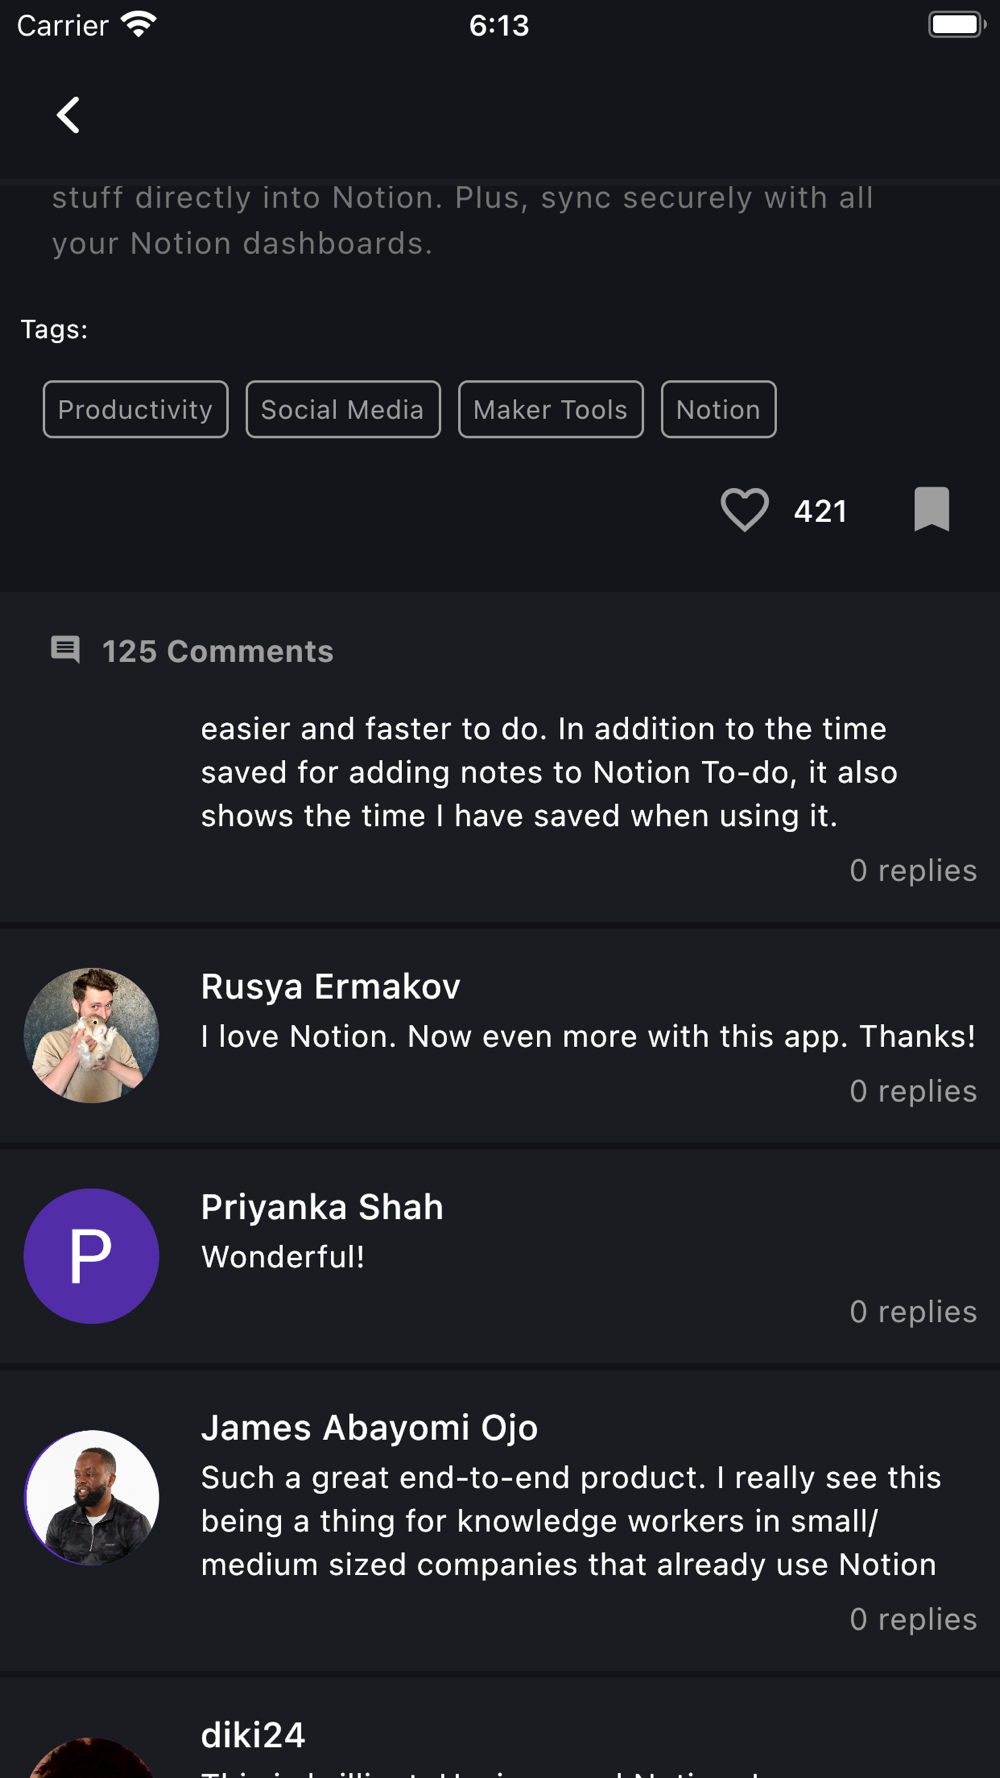The height and width of the screenshot is (1778, 1000).
Task: Open Rusya Ermakov's profile photo
Action: [x=91, y=1035]
